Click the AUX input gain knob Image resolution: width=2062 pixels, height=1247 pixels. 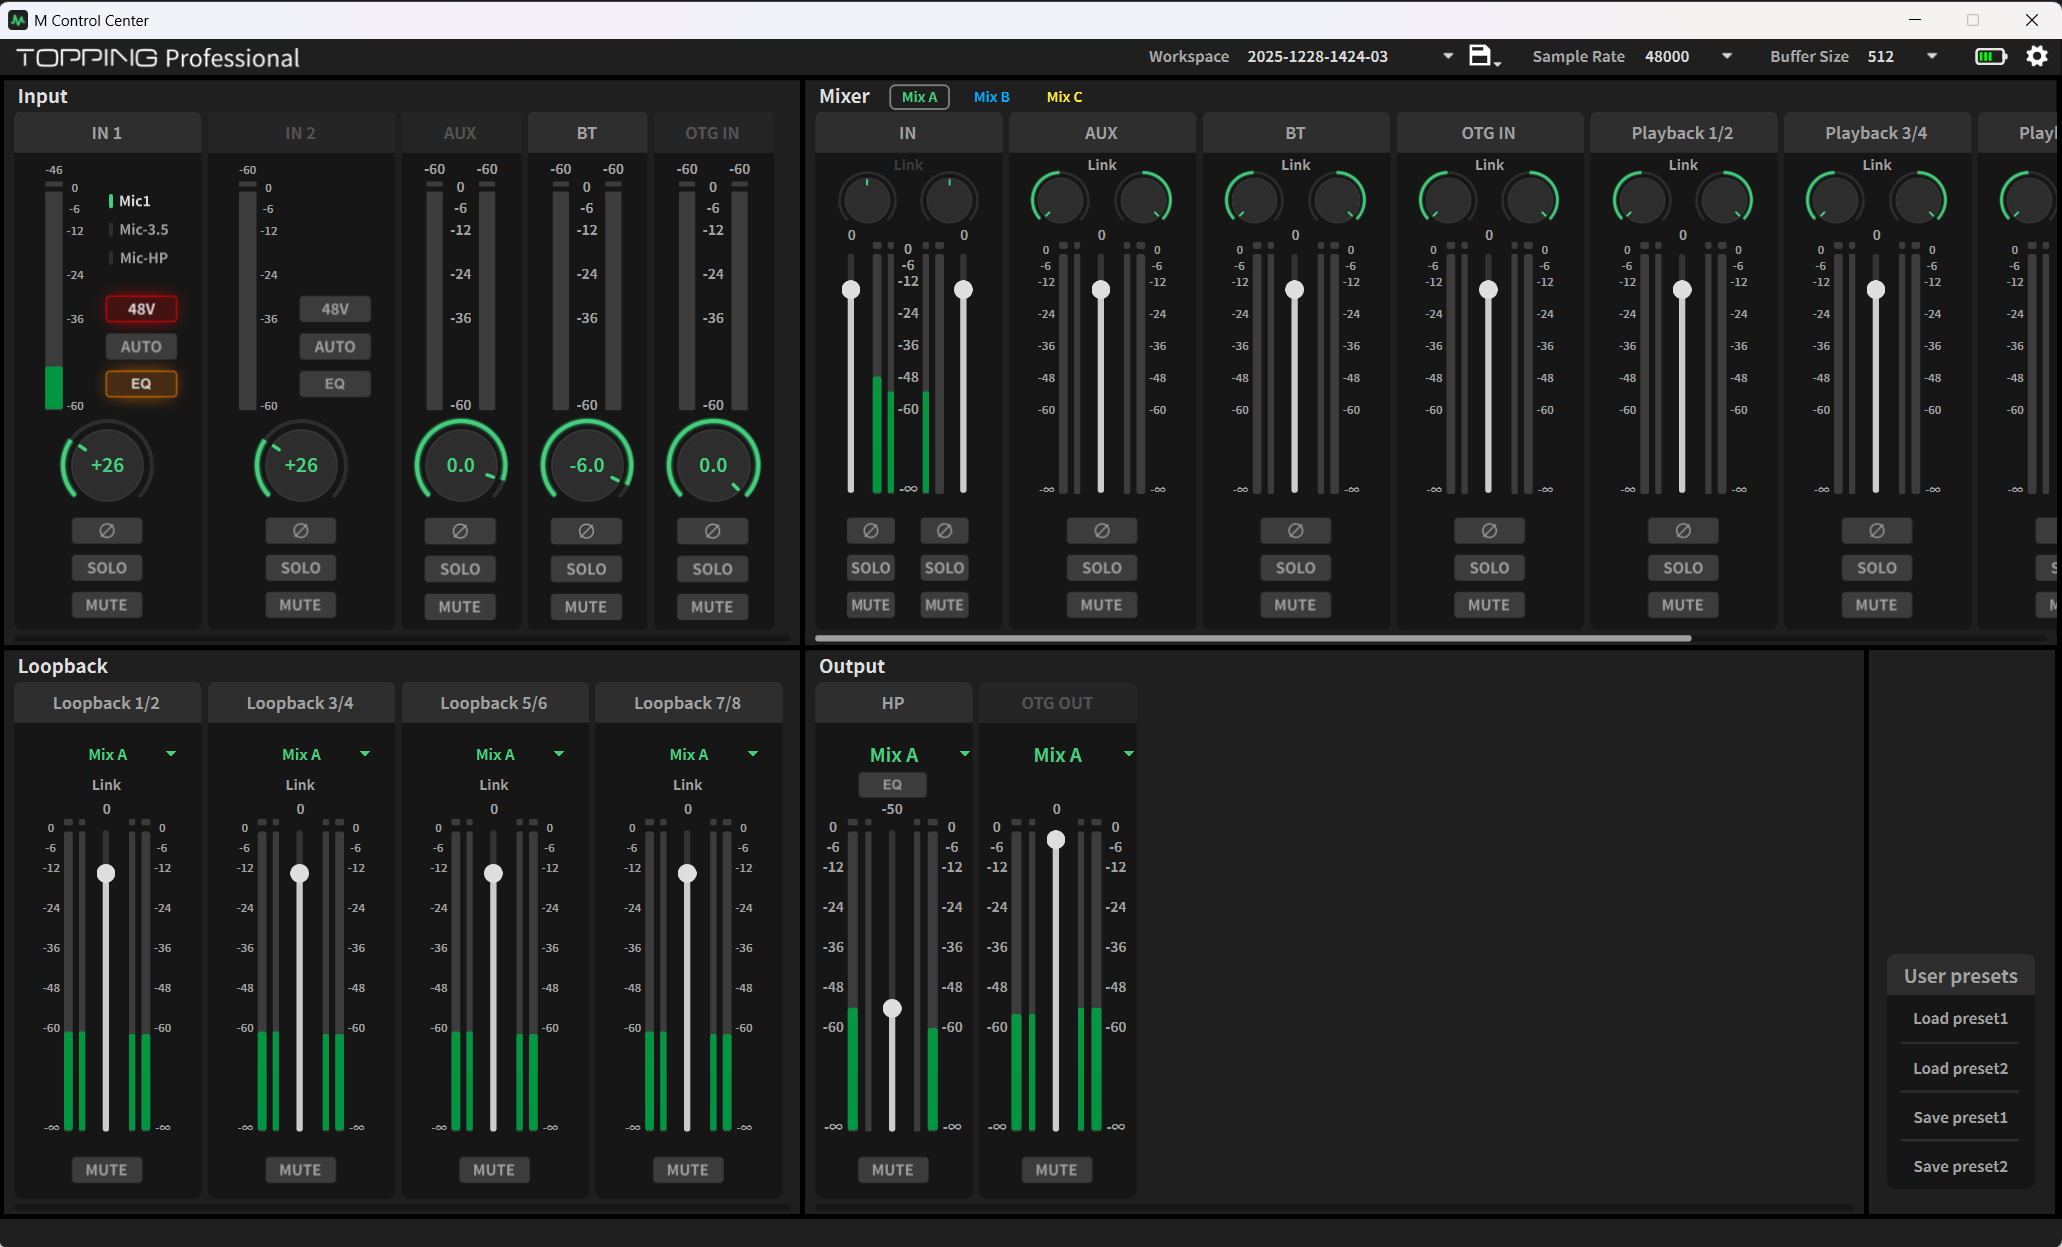pyautogui.click(x=460, y=465)
